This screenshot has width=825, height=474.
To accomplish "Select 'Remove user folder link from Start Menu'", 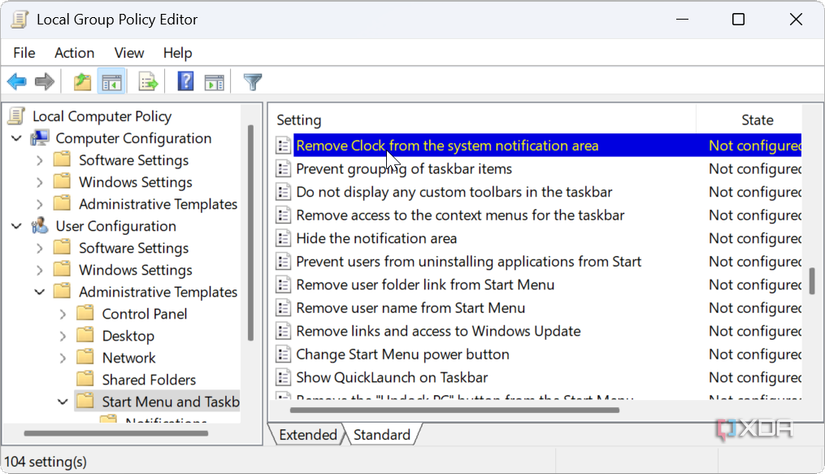I will point(425,285).
